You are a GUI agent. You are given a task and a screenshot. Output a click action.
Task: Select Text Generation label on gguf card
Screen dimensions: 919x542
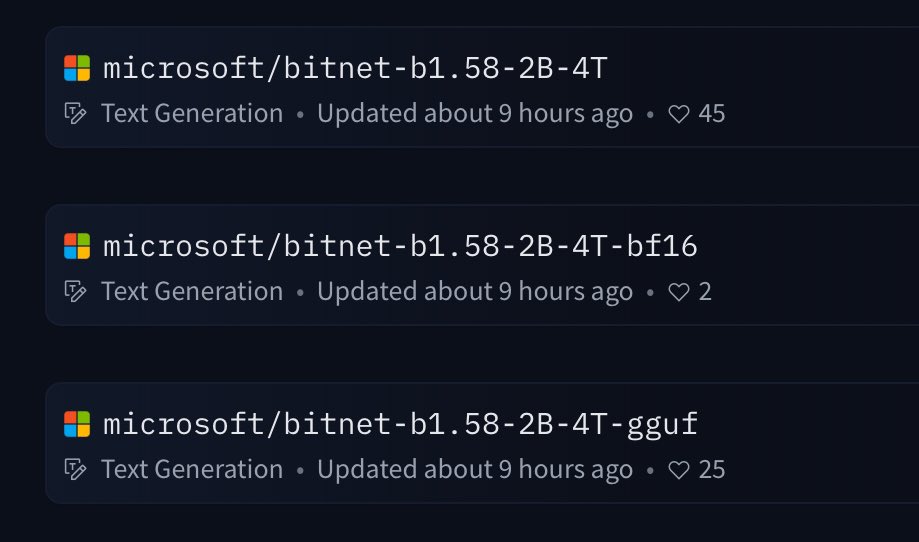coord(192,470)
